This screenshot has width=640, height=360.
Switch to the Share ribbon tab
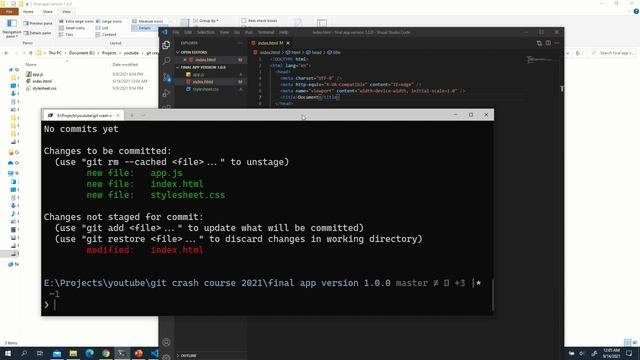48,12
